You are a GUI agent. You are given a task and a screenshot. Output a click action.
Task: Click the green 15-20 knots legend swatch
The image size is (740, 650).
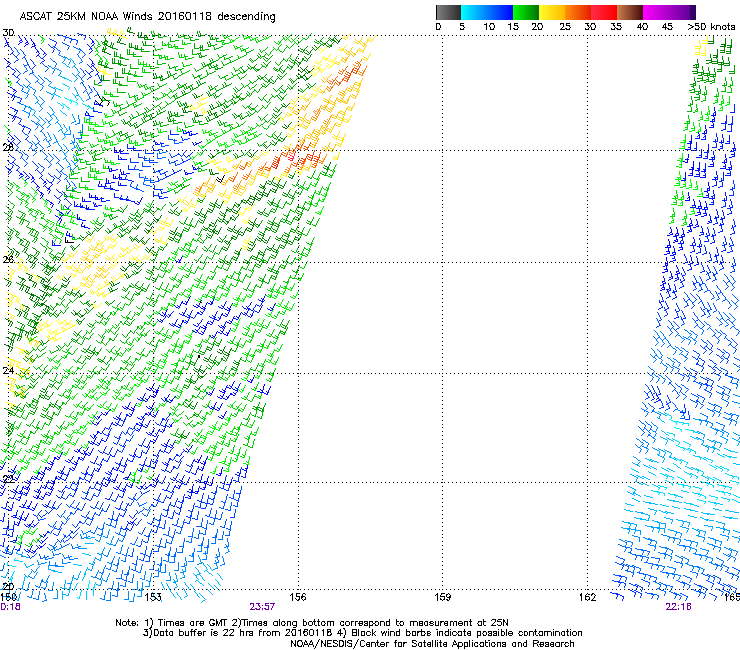coord(526,12)
